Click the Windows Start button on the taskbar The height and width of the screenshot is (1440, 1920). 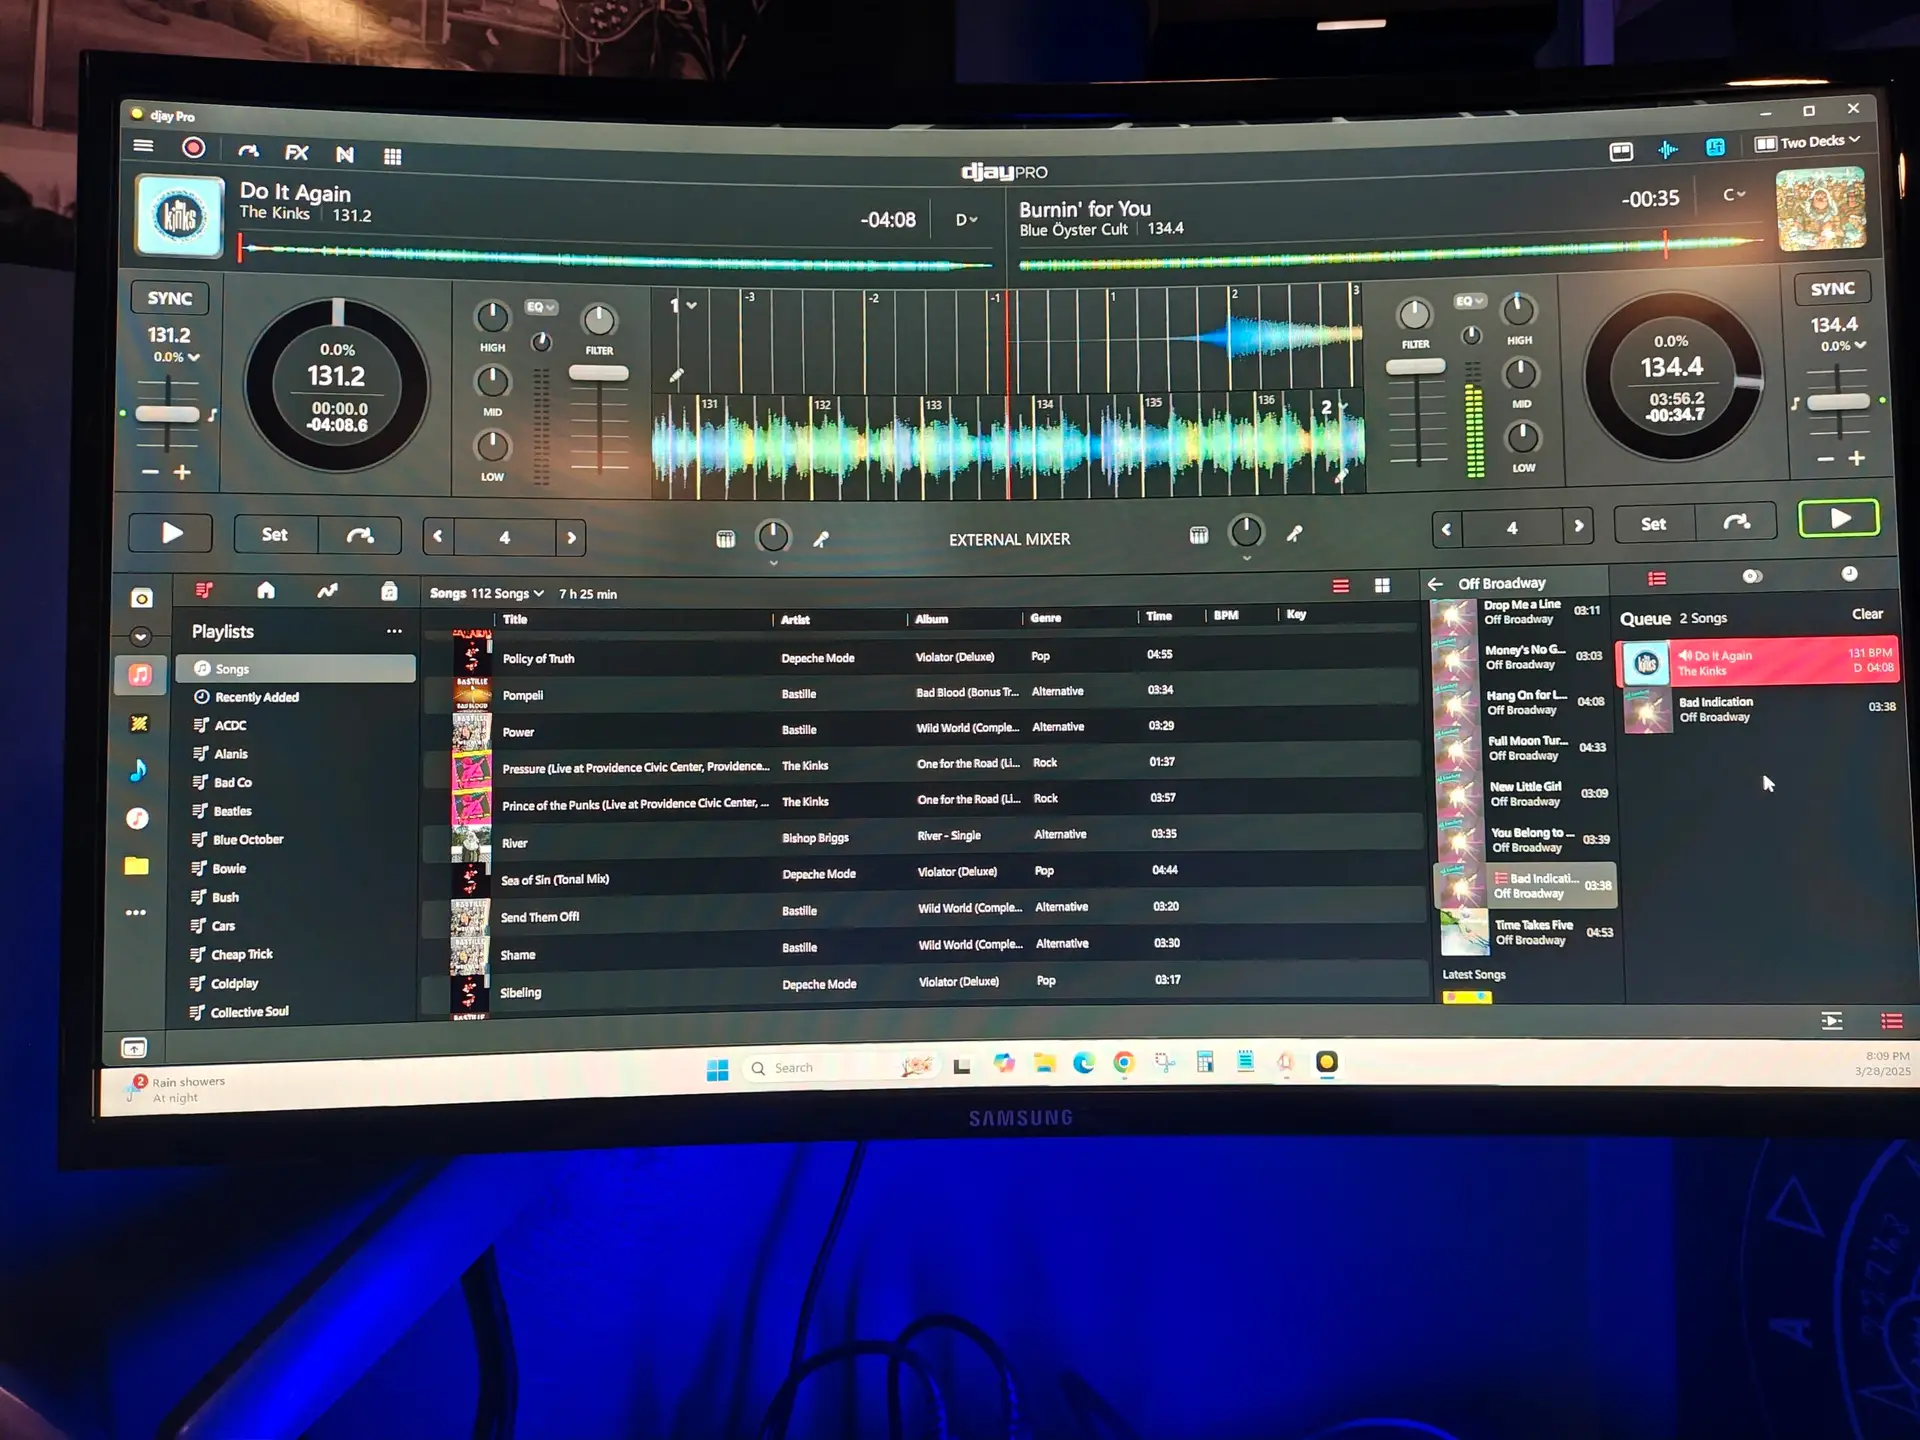click(718, 1070)
